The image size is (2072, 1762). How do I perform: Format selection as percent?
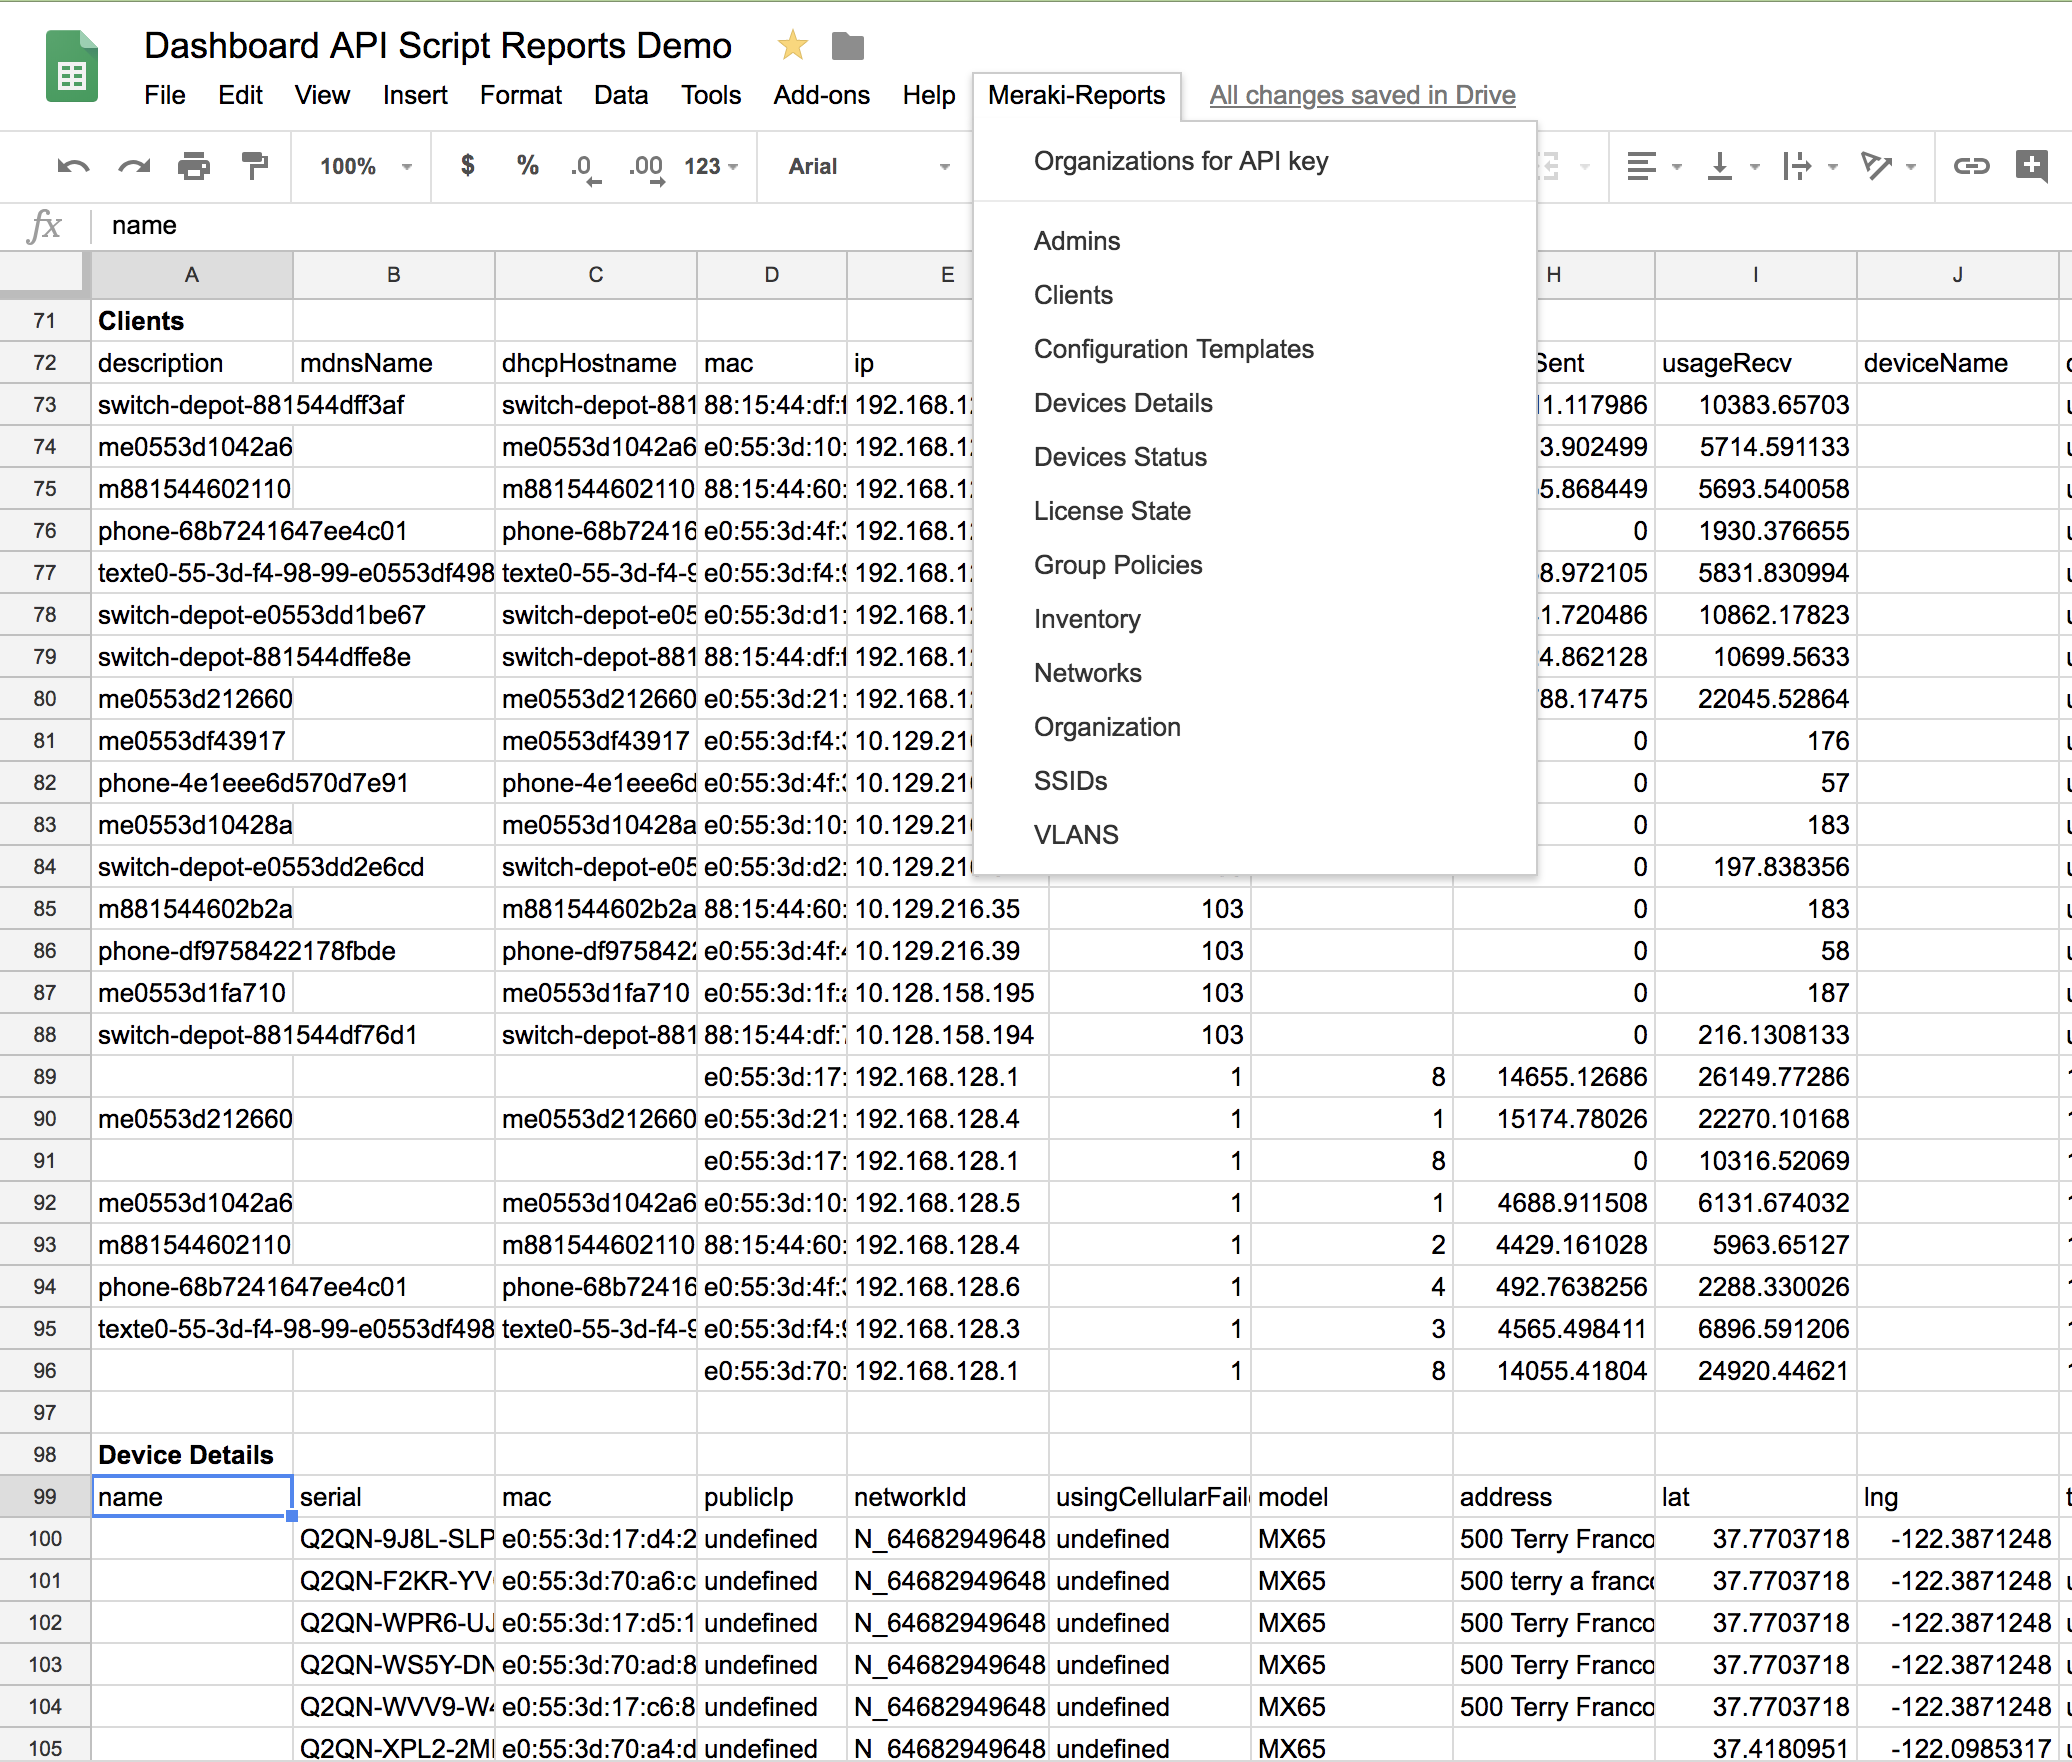pyautogui.click(x=527, y=166)
